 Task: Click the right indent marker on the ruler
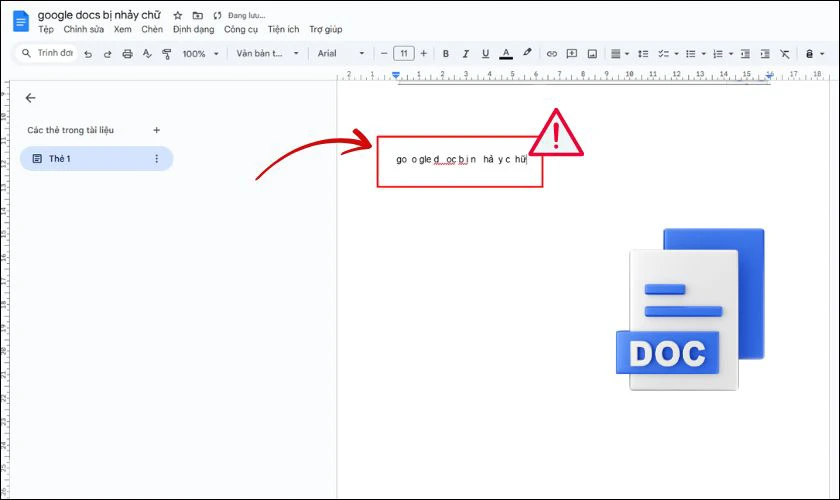point(769,76)
